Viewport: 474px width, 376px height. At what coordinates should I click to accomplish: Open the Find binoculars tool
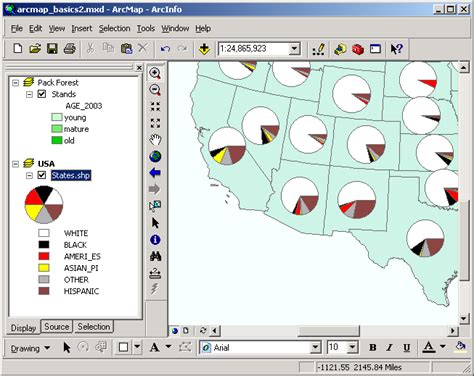tap(155, 256)
